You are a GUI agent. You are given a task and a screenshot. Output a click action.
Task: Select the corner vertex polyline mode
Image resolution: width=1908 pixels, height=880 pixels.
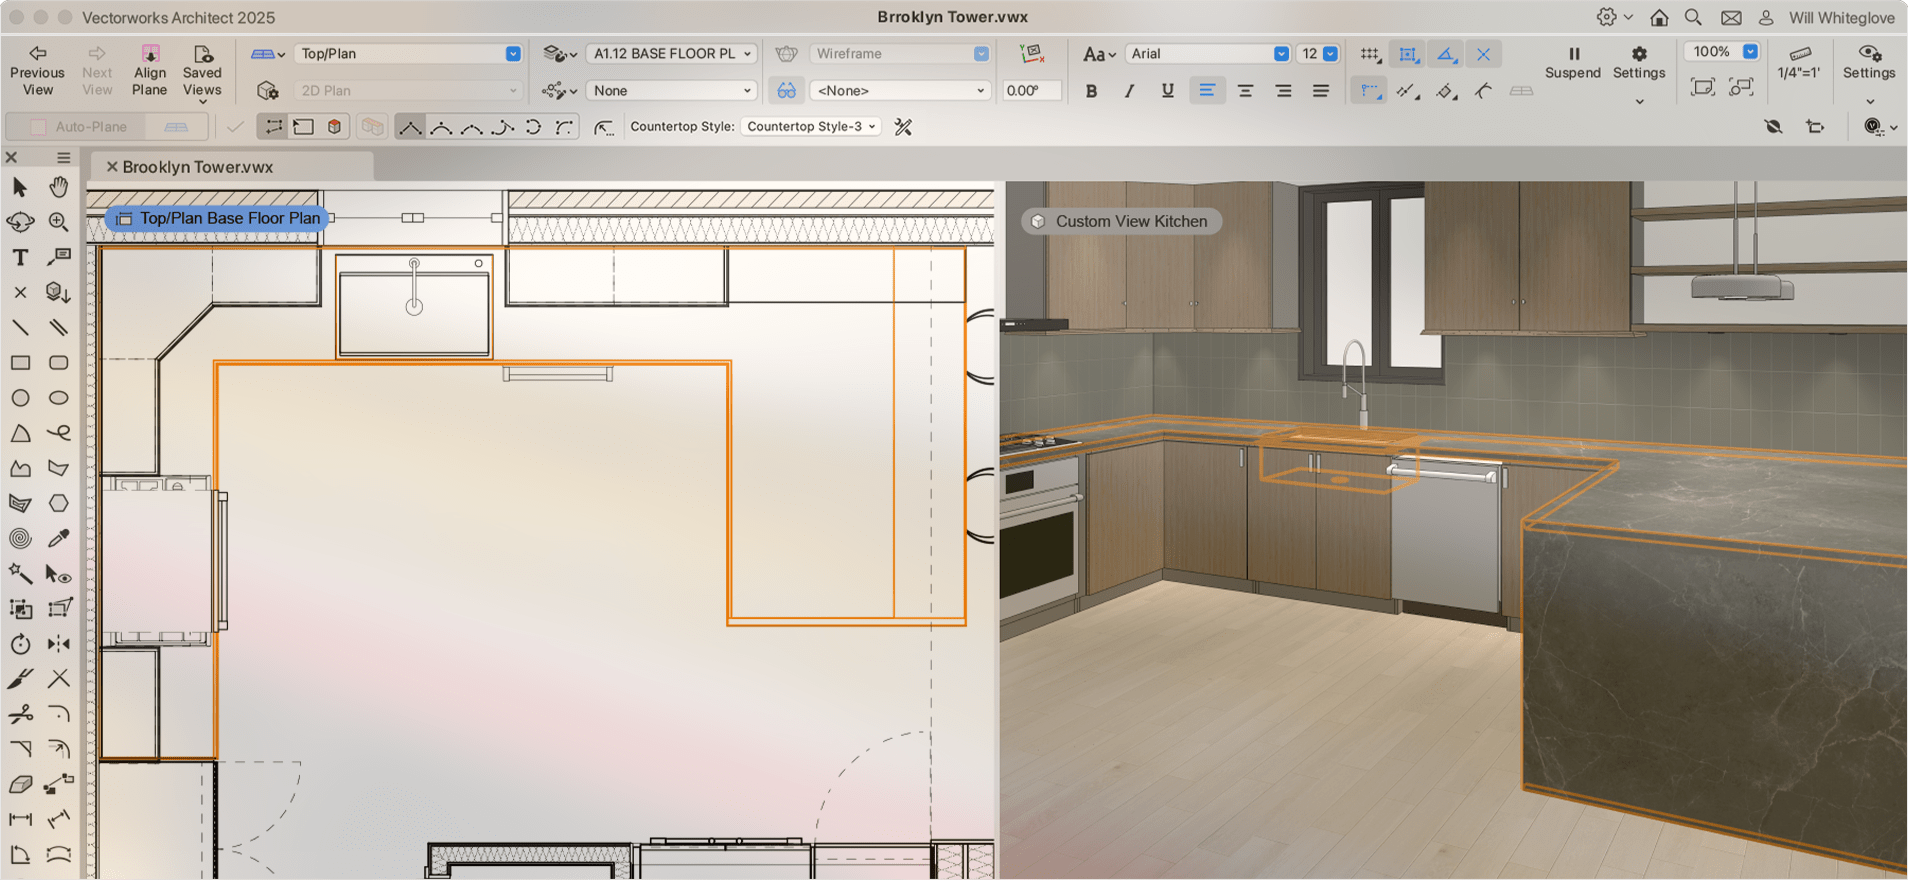tap(410, 127)
